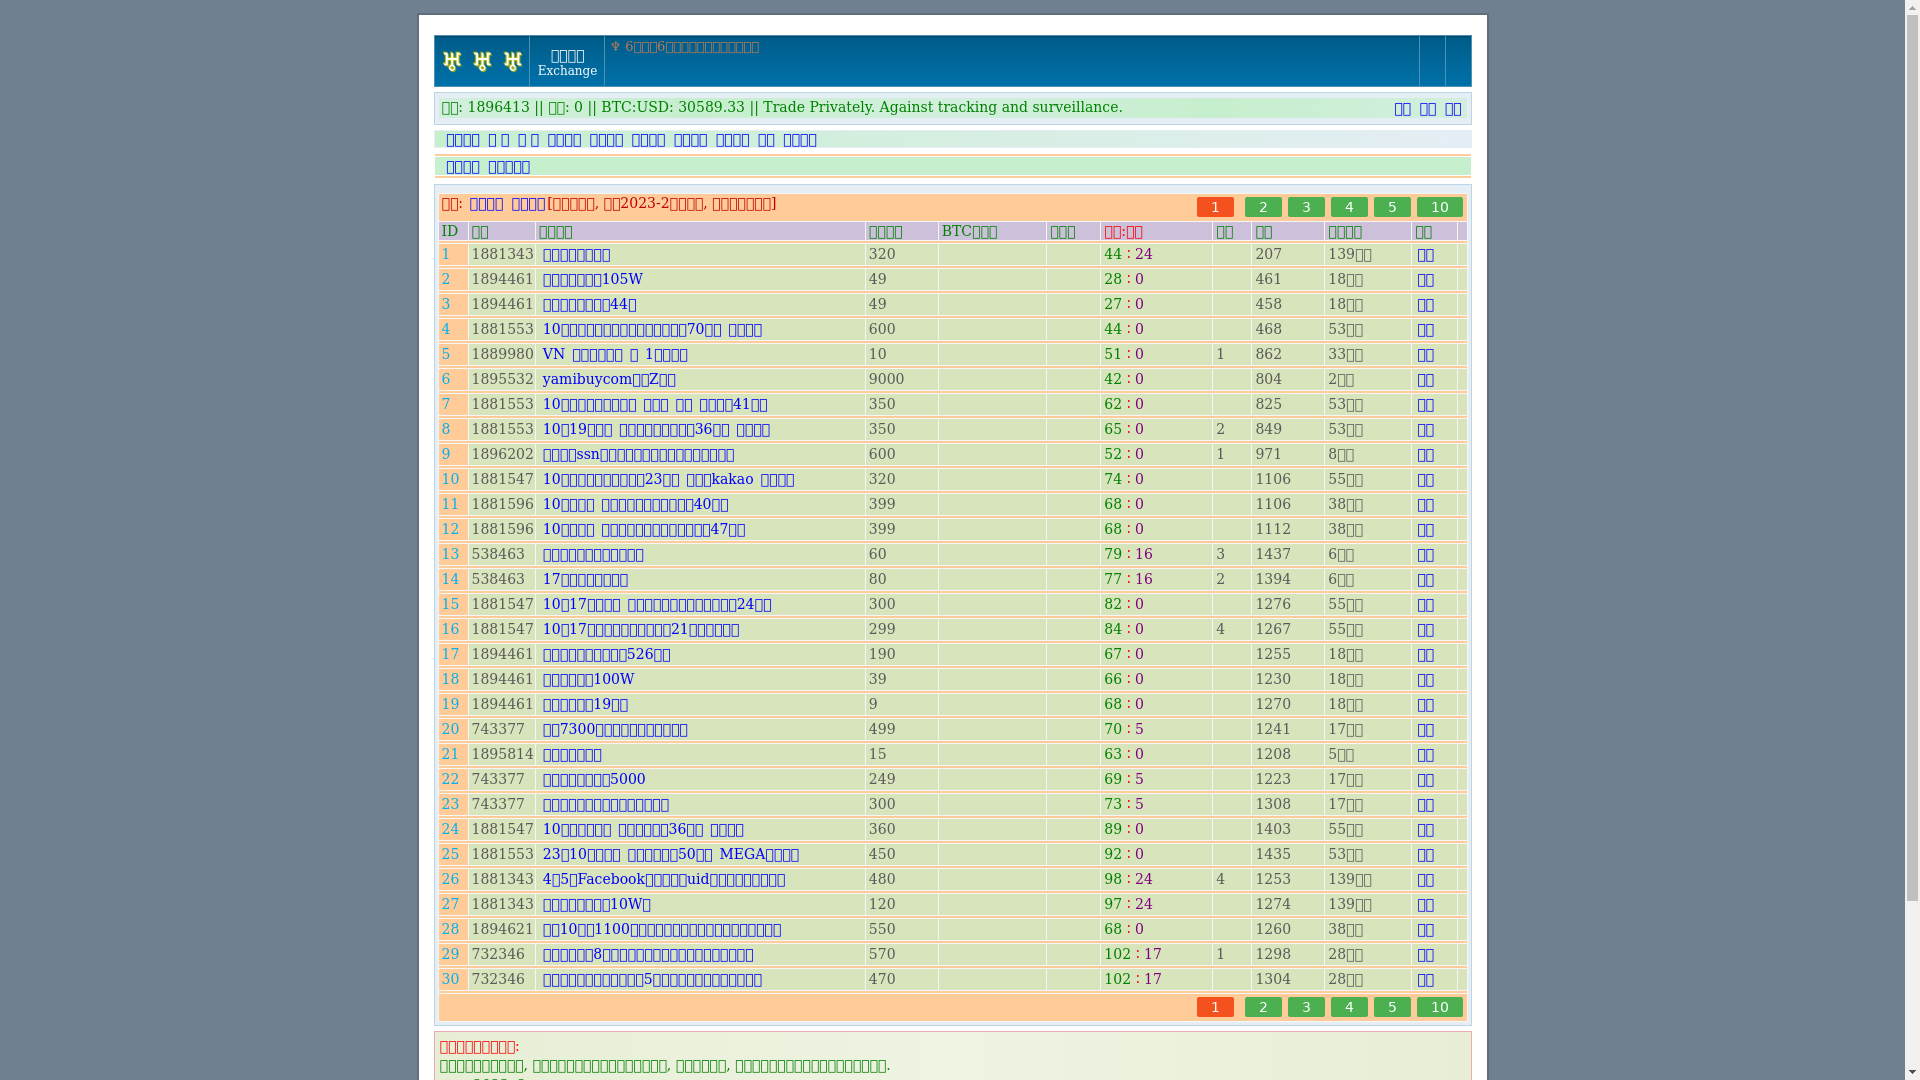Click the first trident icon in header
The width and height of the screenshot is (1920, 1080).
(x=452, y=61)
